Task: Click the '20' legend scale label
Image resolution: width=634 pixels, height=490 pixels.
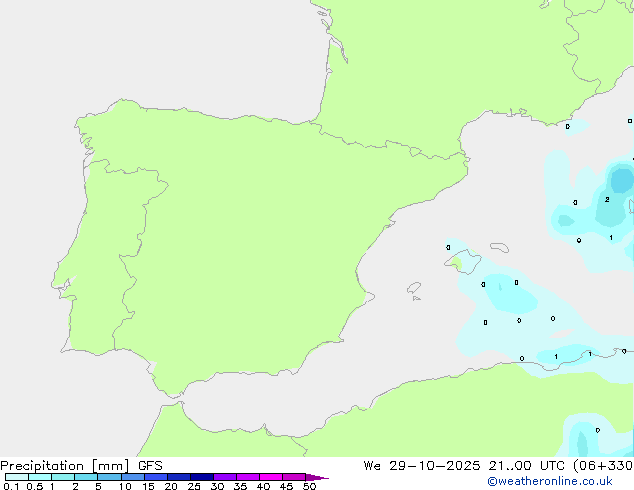Action: [171, 486]
